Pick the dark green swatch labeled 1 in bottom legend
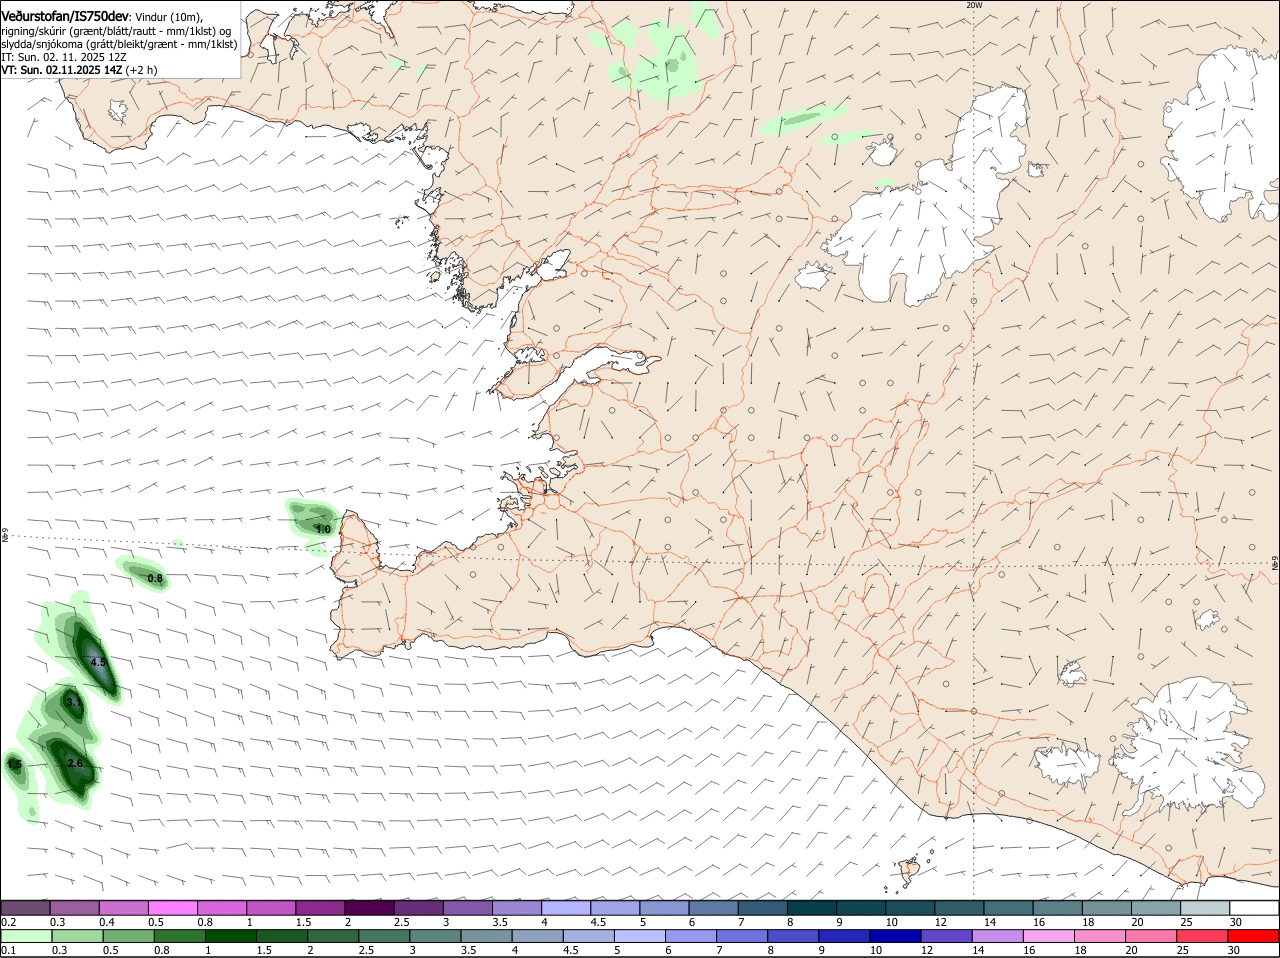The width and height of the screenshot is (1280, 958). point(231,936)
